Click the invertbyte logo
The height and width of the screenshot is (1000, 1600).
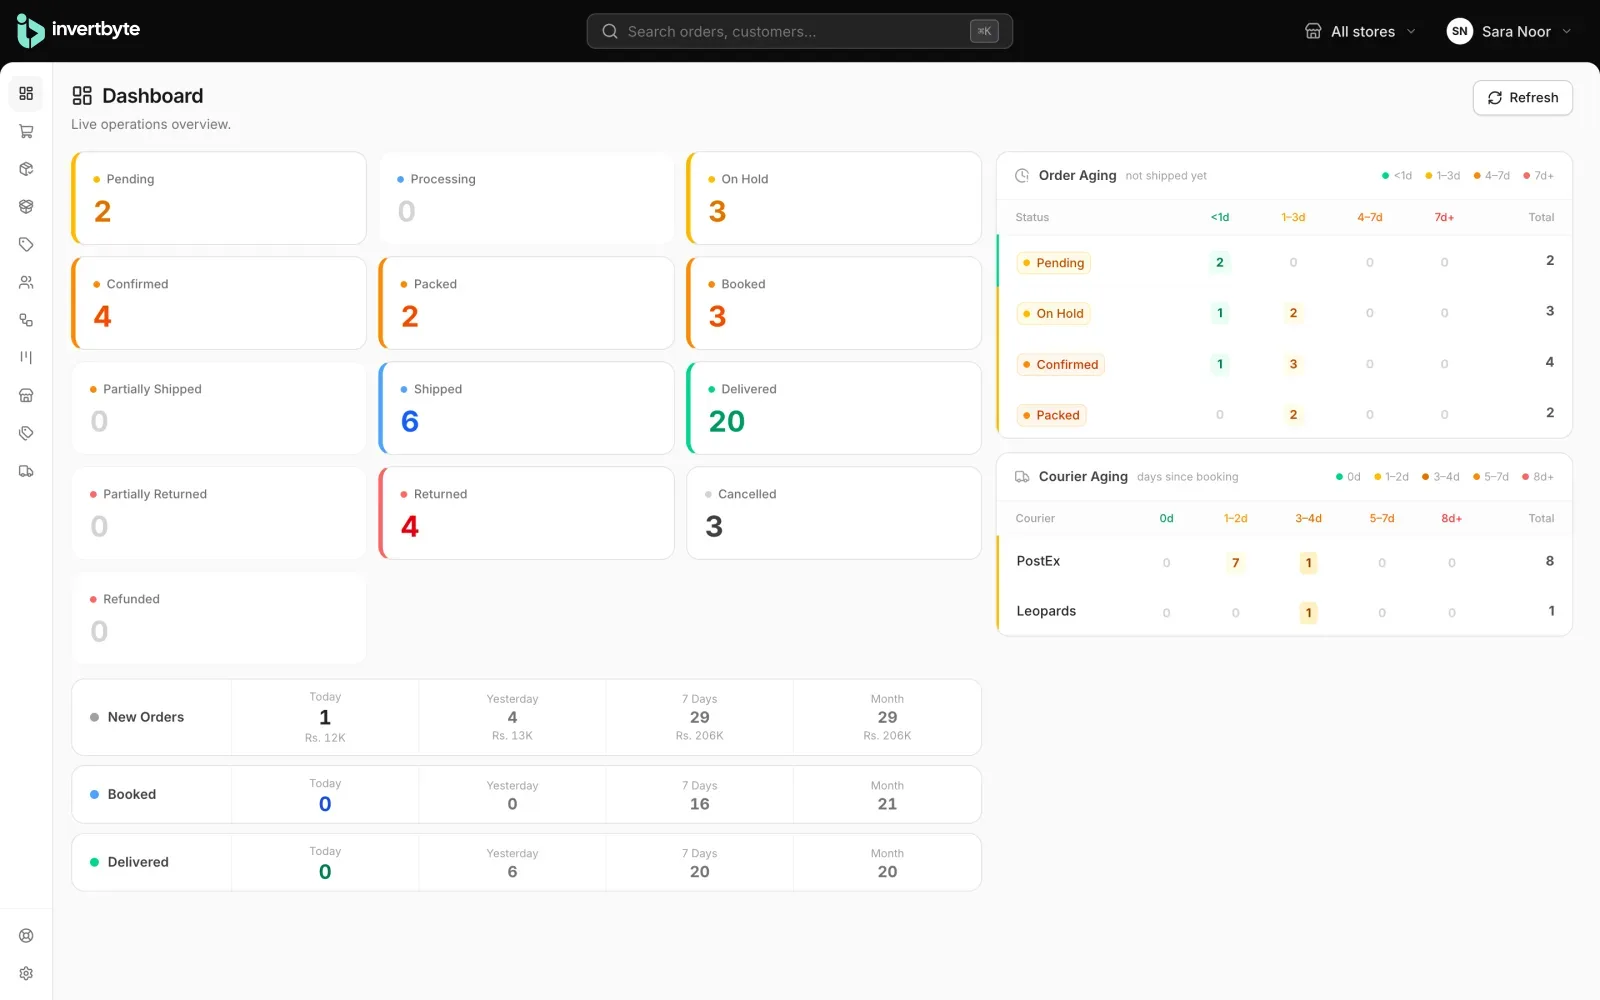[x=78, y=30]
